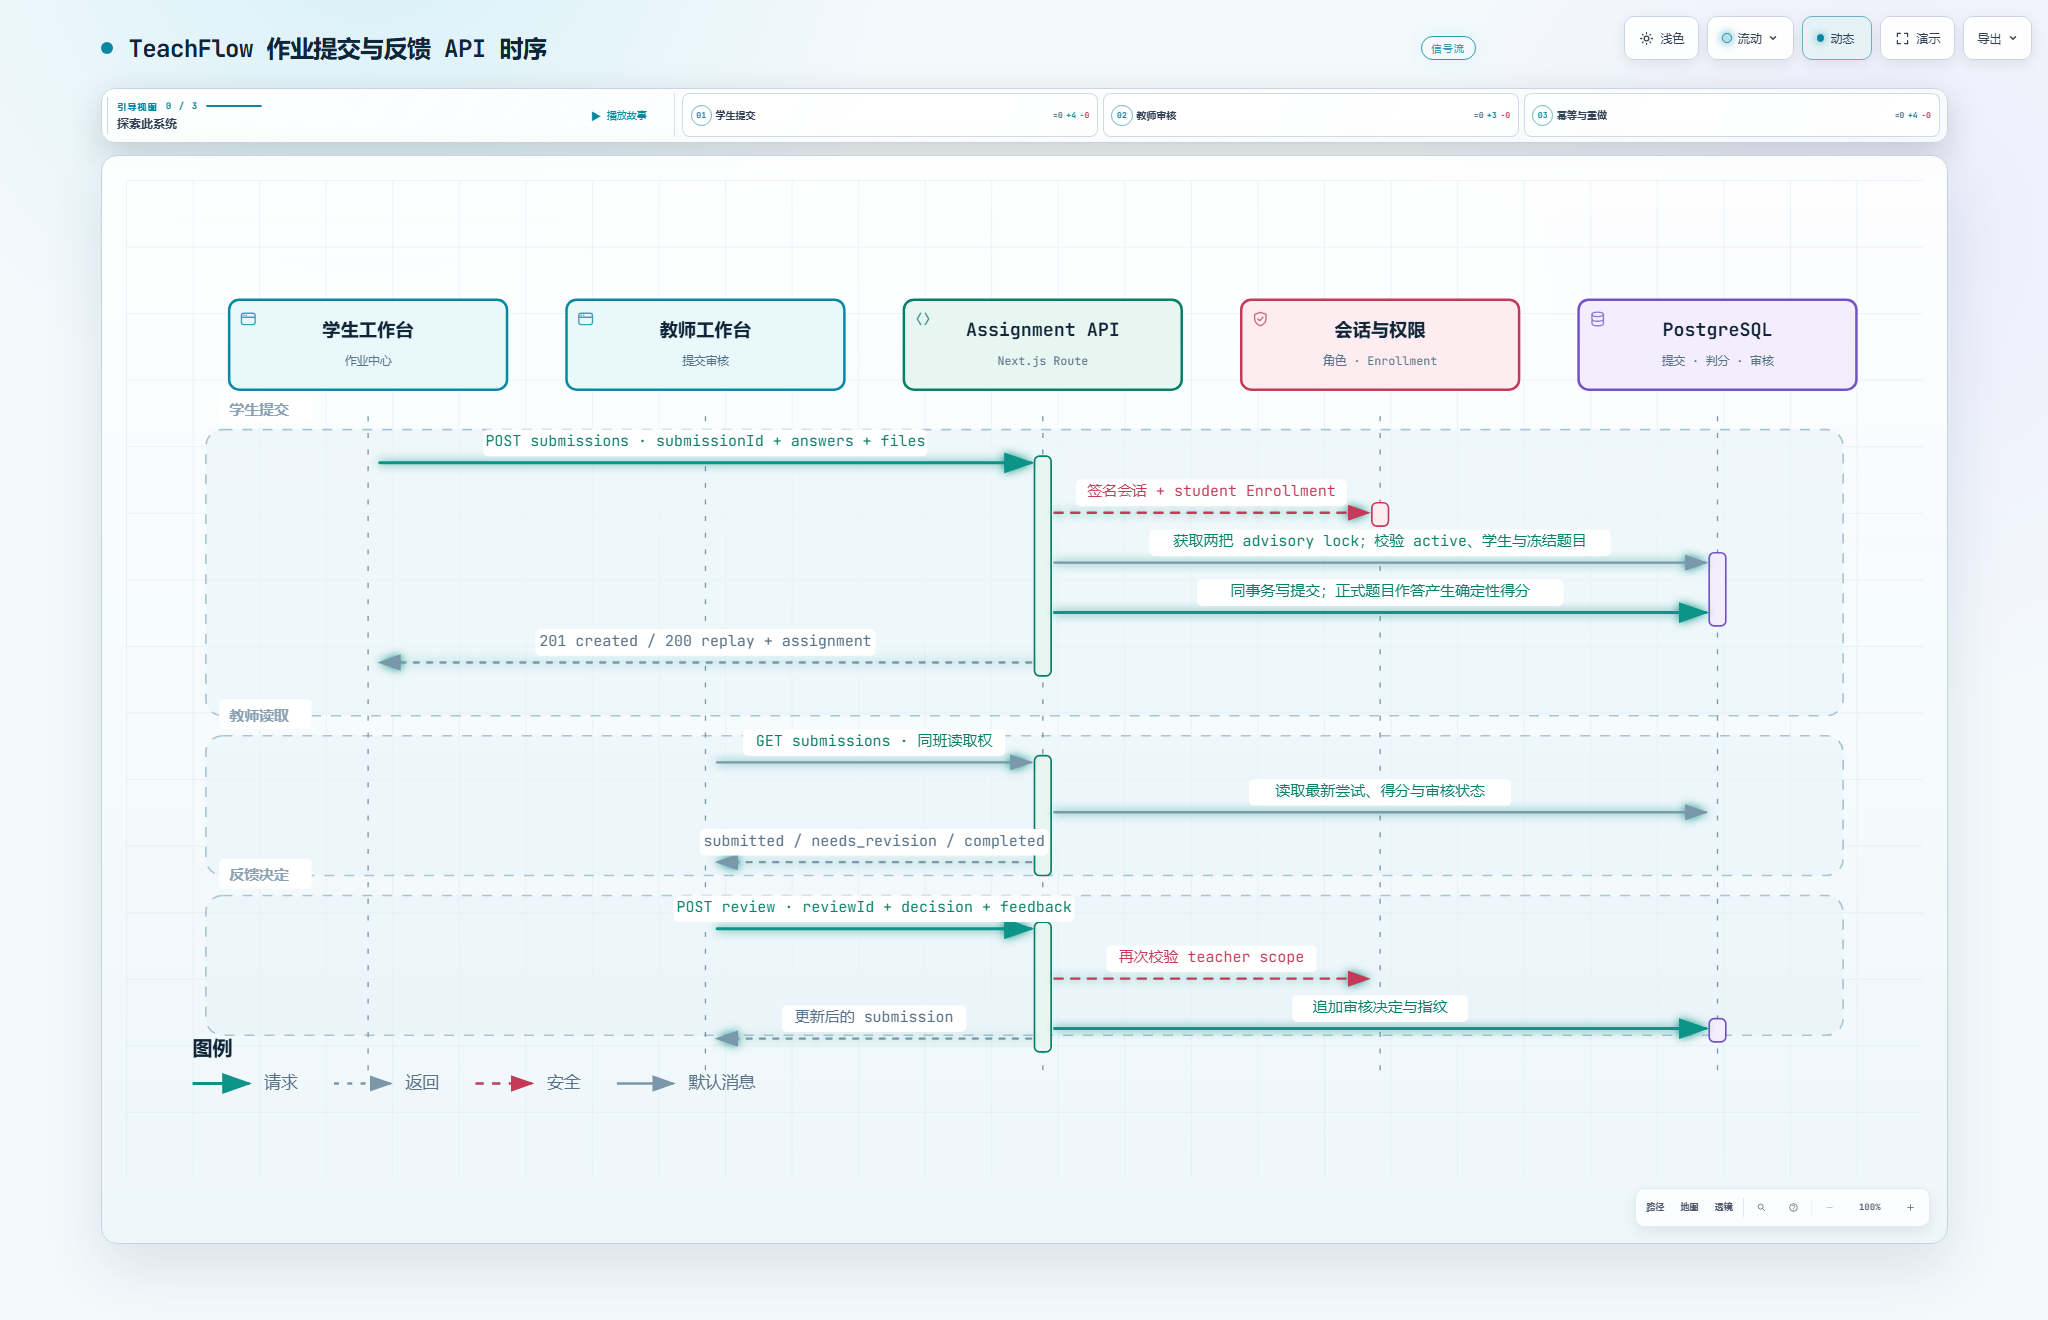Enable the 透镜 lens option
This screenshot has width=2048, height=1320.
pos(1723,1207)
